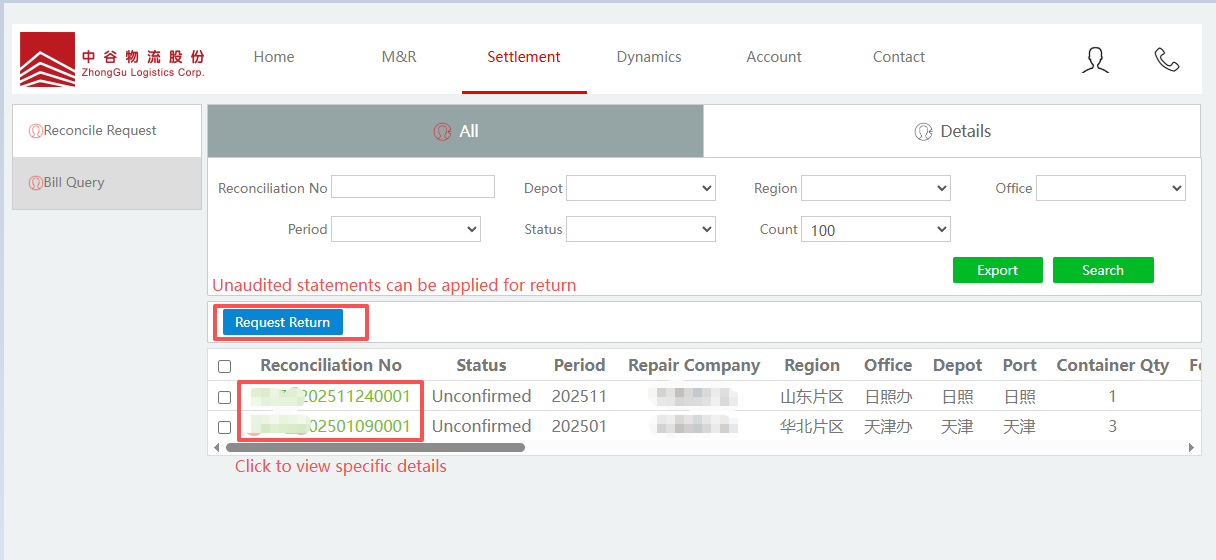
Task: Open the Region dropdown filter
Action: point(875,188)
